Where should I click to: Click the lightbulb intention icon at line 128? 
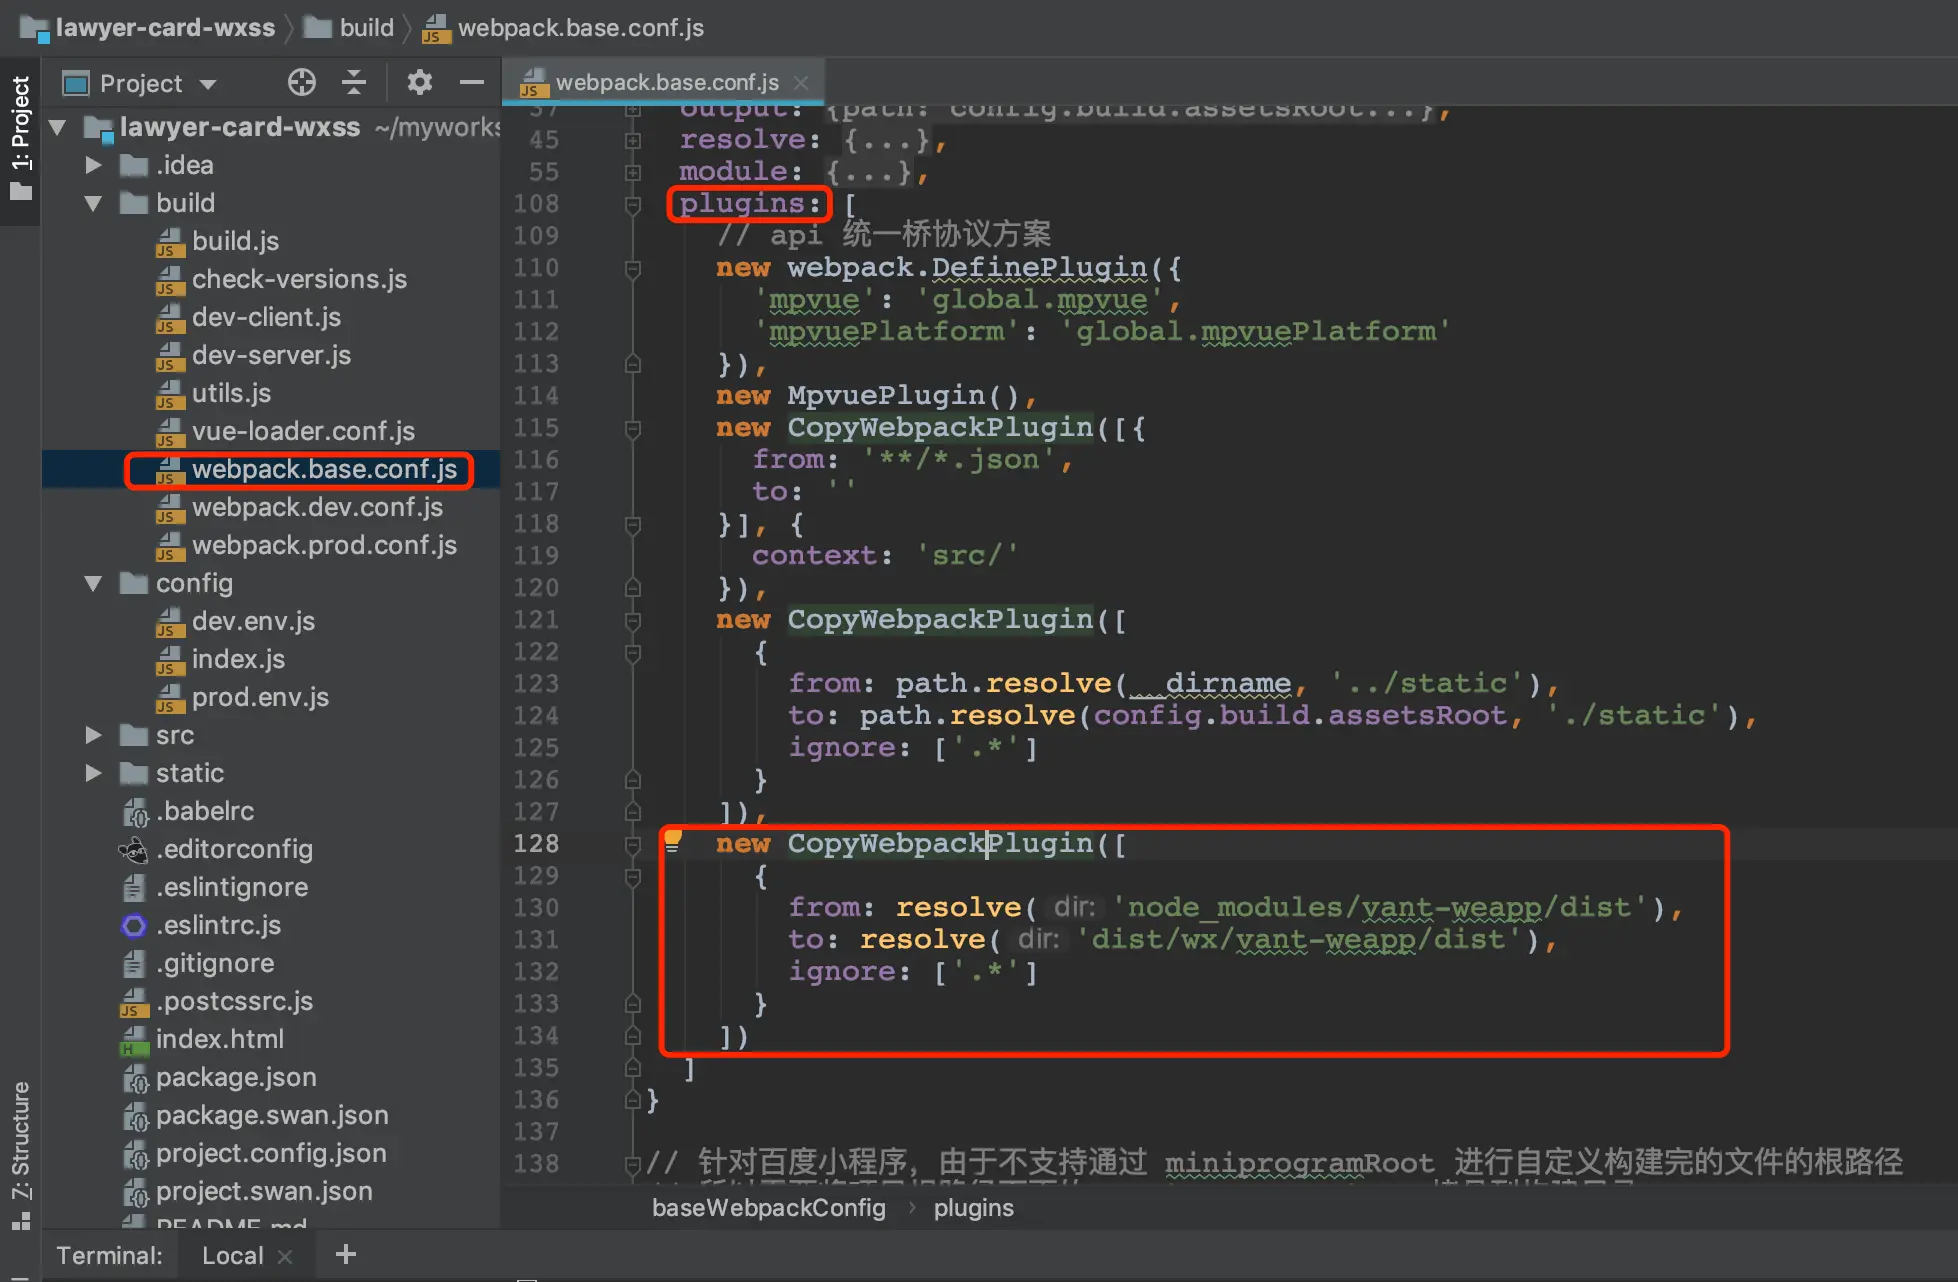click(673, 841)
